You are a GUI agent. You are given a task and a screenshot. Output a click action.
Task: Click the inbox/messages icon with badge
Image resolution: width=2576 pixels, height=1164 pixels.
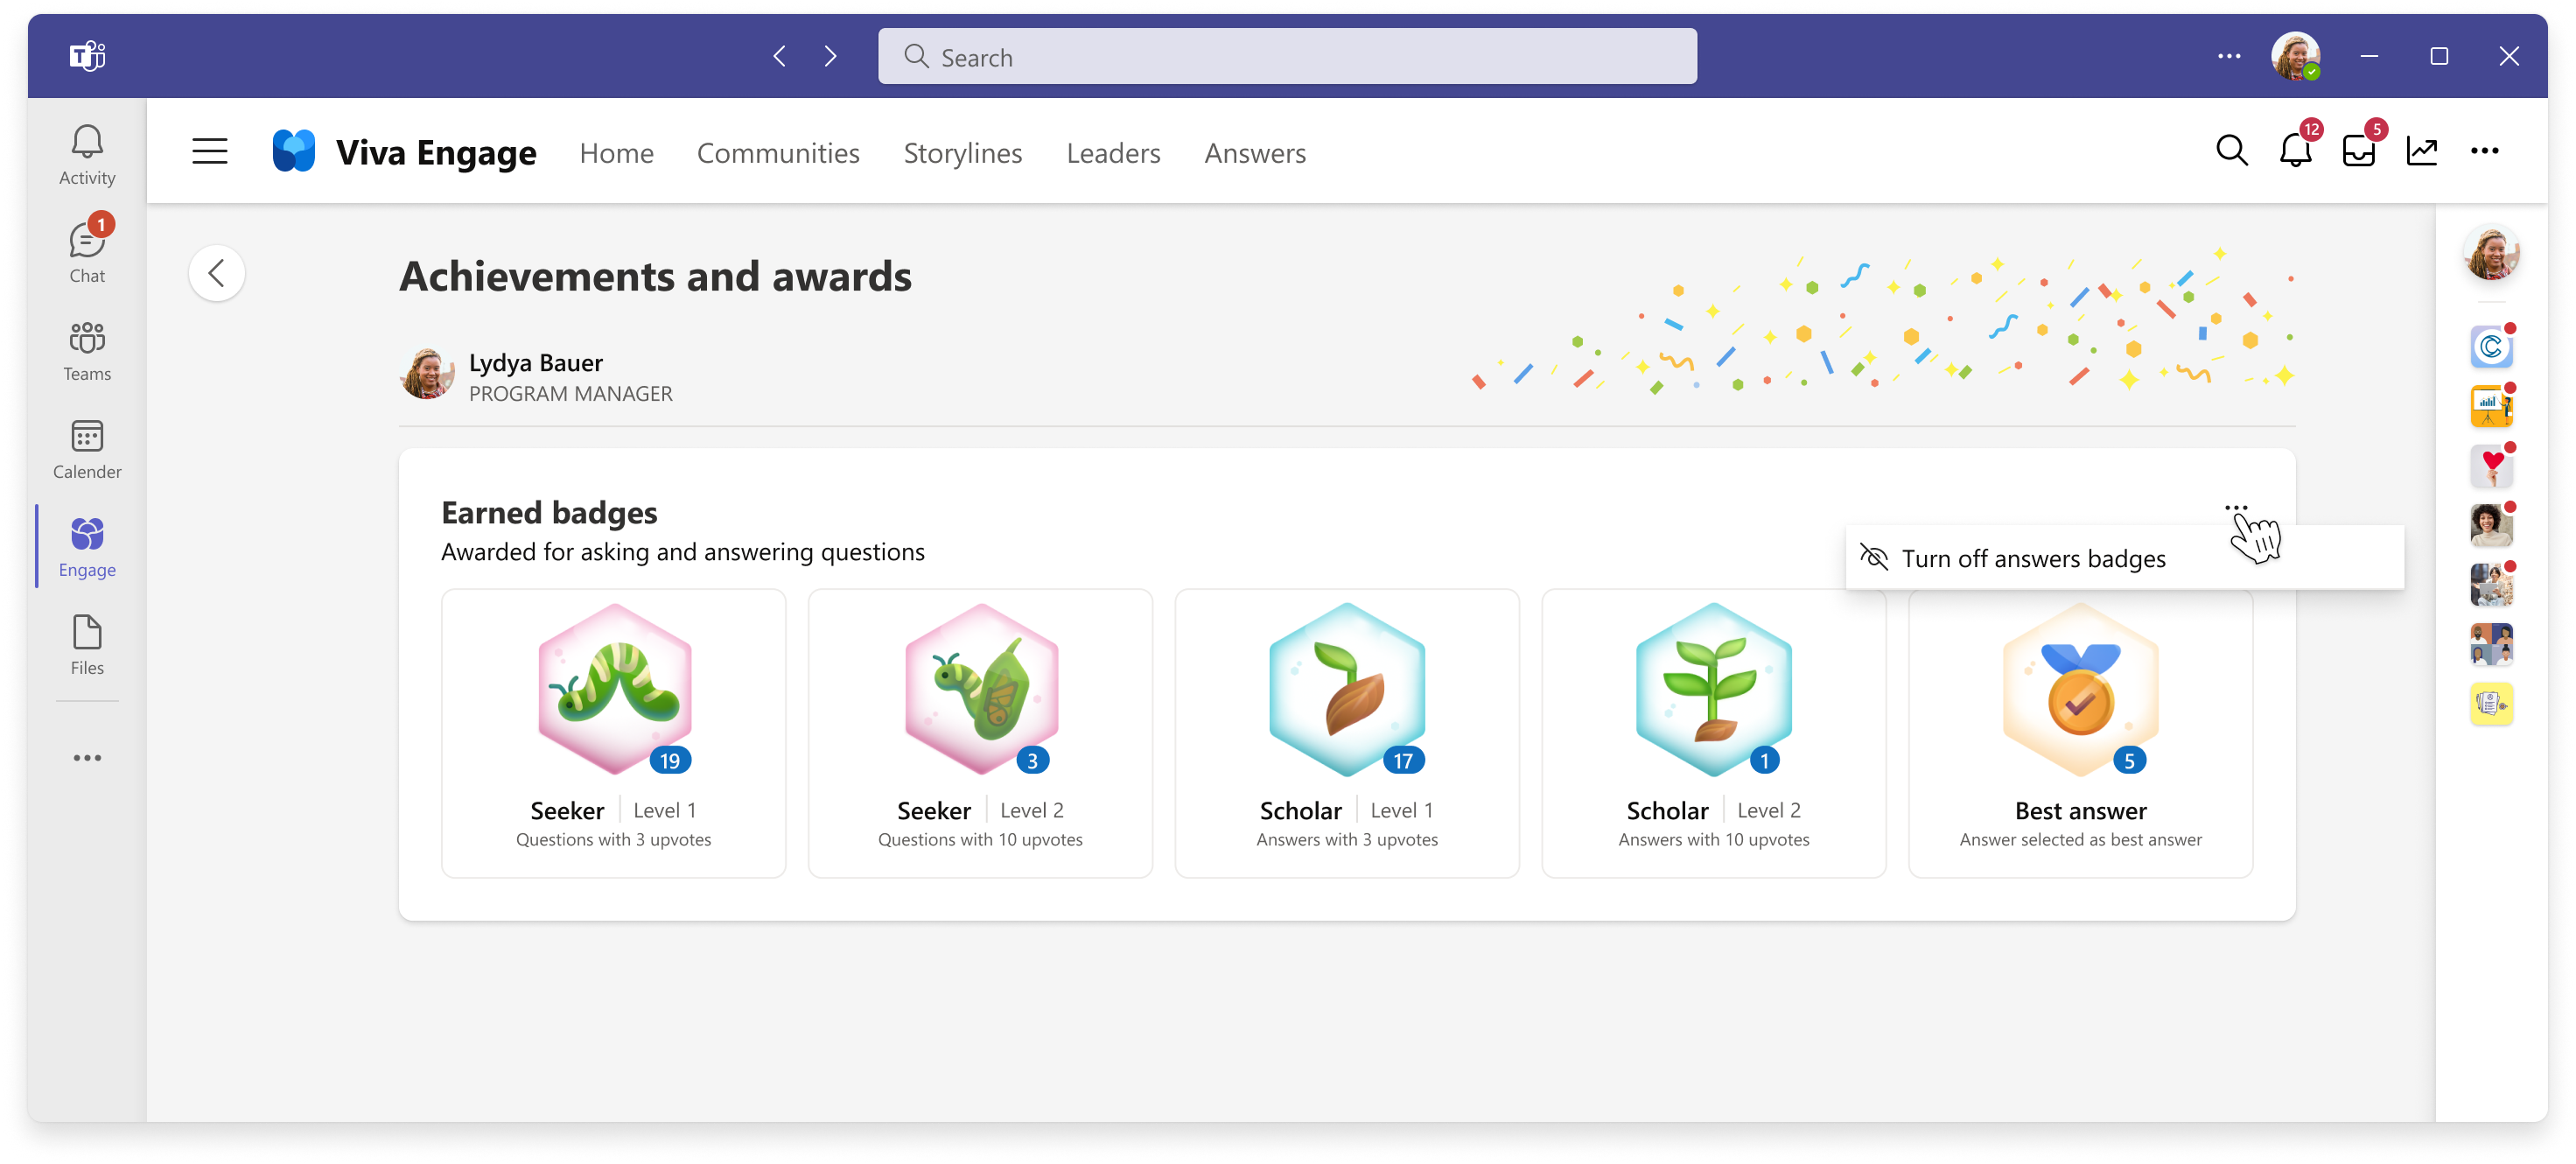[2359, 151]
